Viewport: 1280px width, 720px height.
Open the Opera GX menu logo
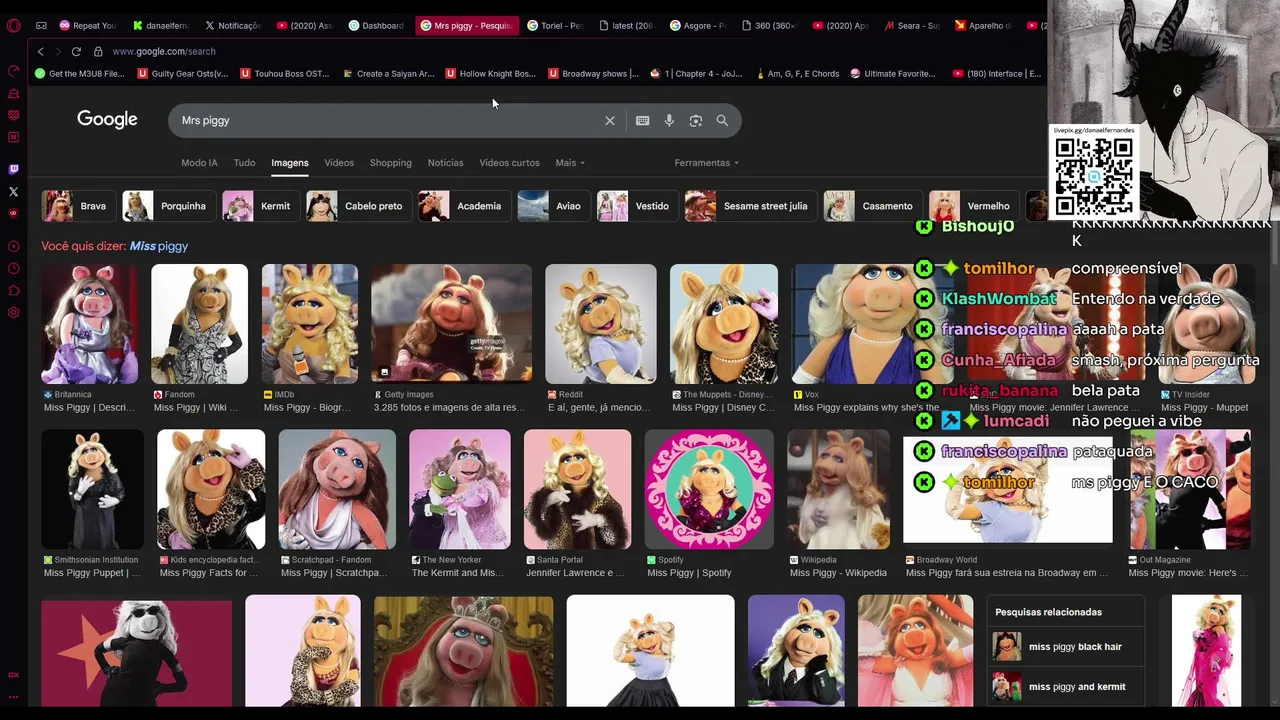coord(13,26)
